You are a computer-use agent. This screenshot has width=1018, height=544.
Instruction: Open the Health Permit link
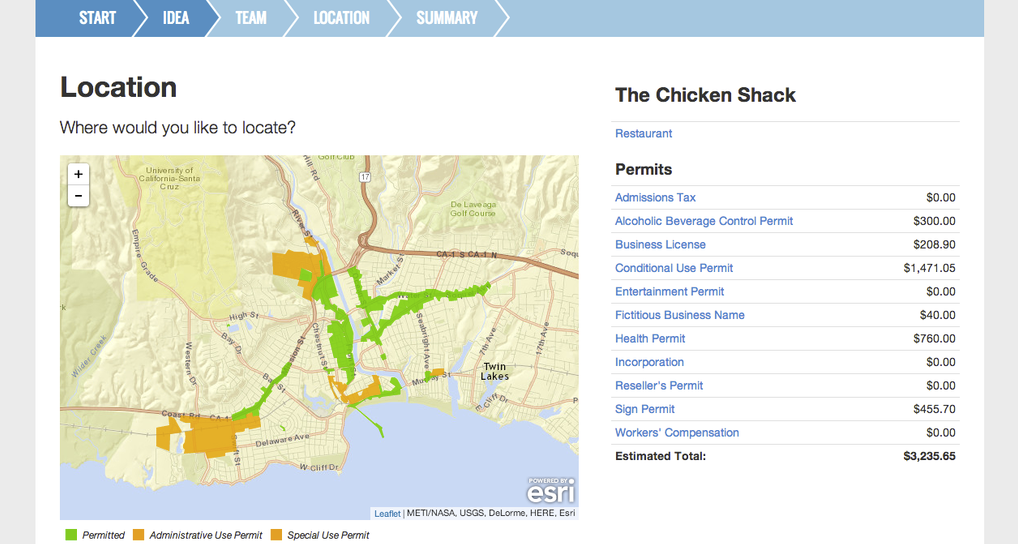pyautogui.click(x=650, y=339)
